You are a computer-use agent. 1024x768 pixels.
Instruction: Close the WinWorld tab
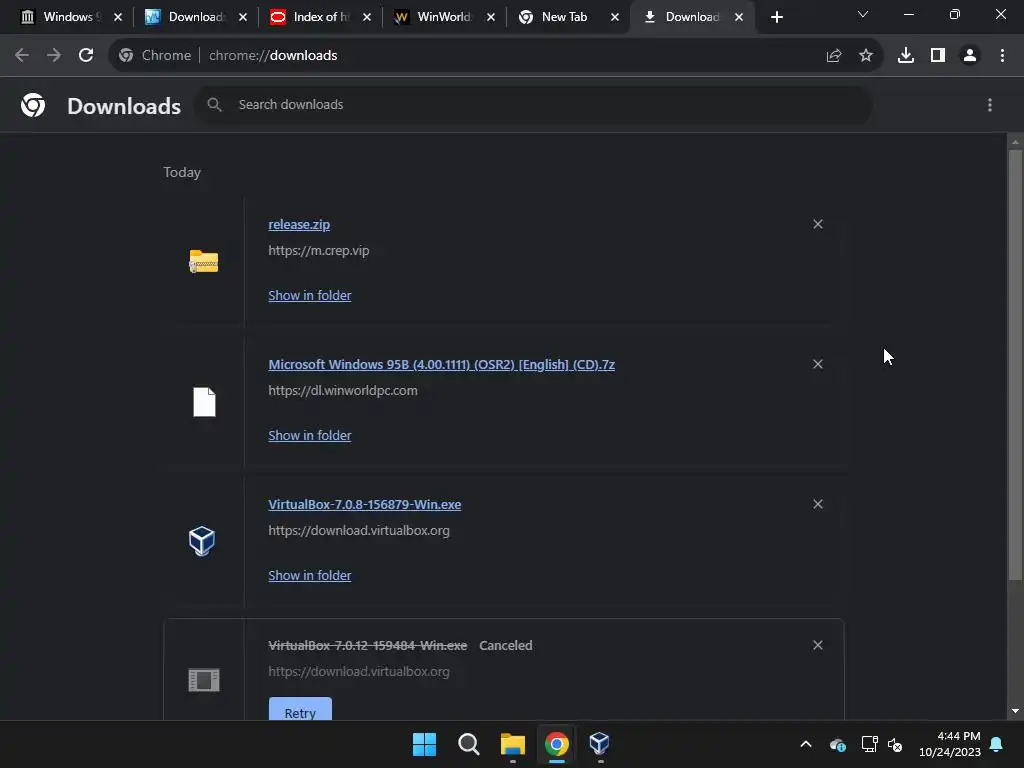click(490, 17)
